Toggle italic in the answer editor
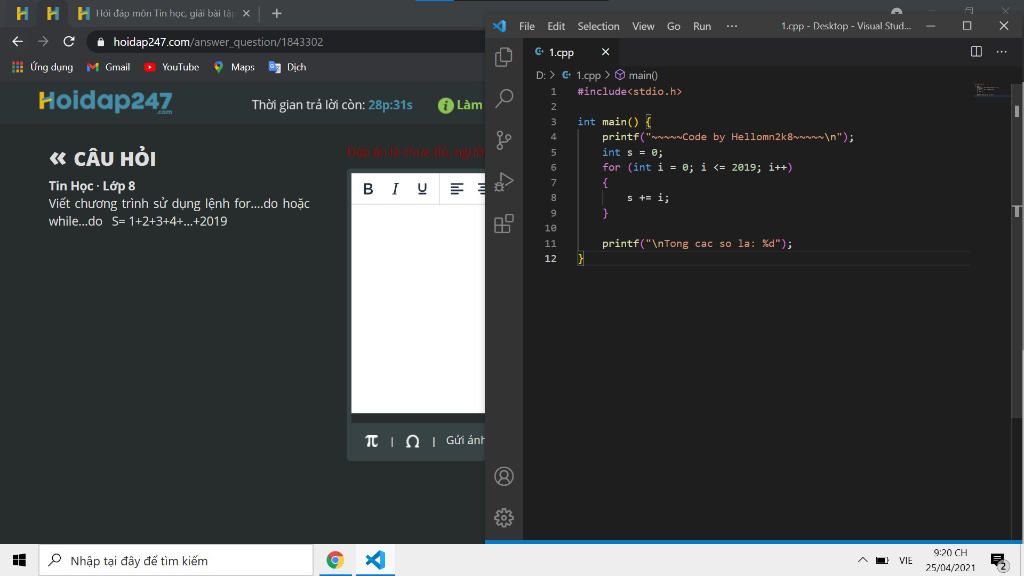 pos(395,189)
